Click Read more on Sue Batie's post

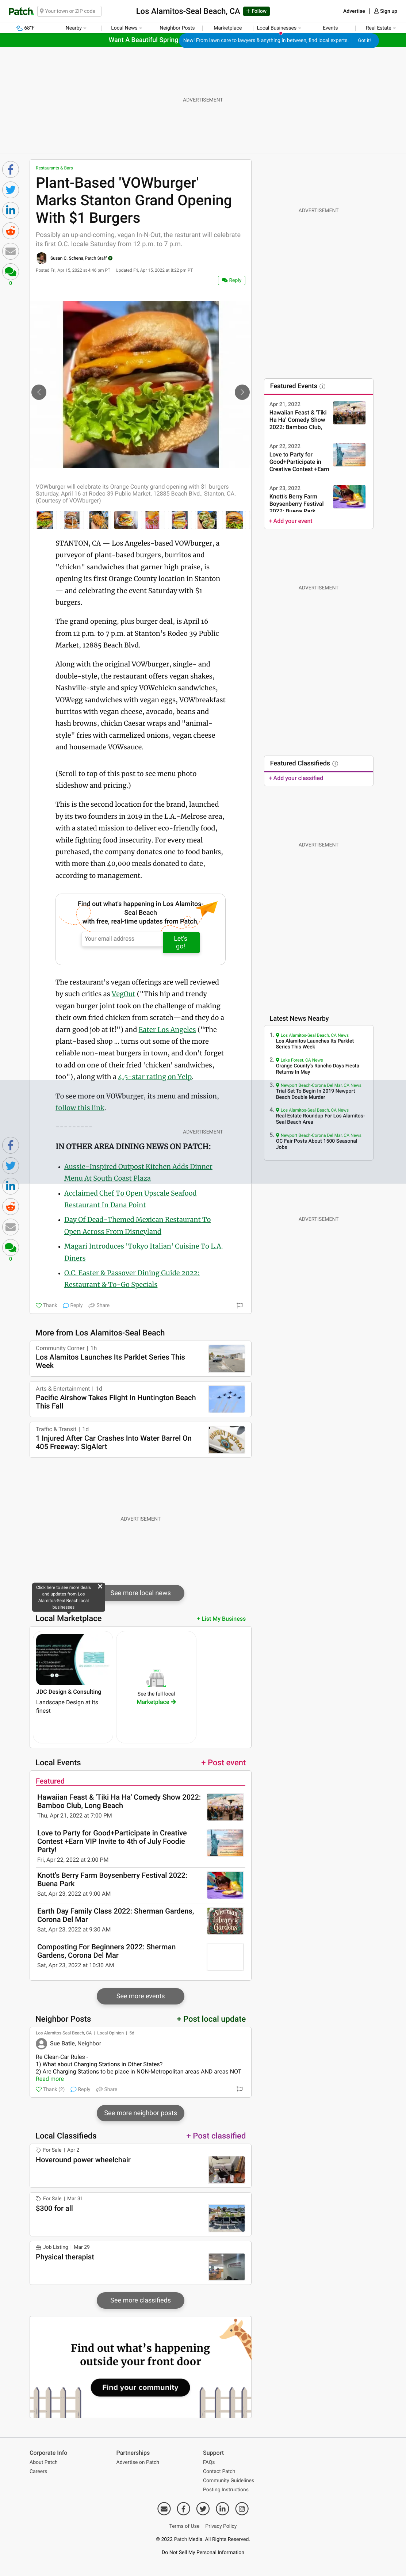pos(50,2079)
